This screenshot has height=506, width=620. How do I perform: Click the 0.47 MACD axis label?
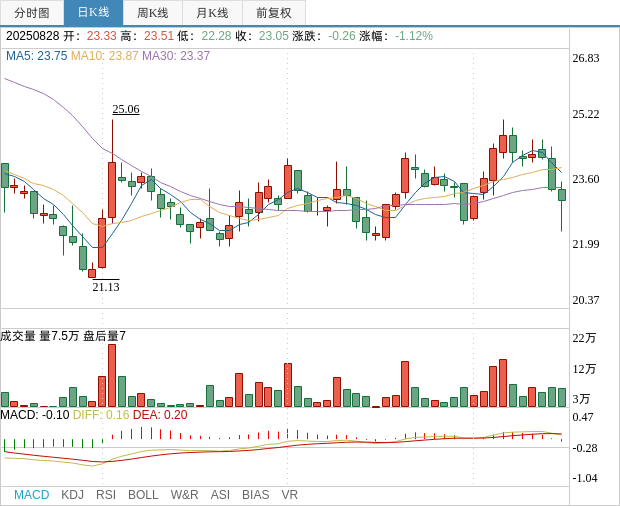pos(583,417)
